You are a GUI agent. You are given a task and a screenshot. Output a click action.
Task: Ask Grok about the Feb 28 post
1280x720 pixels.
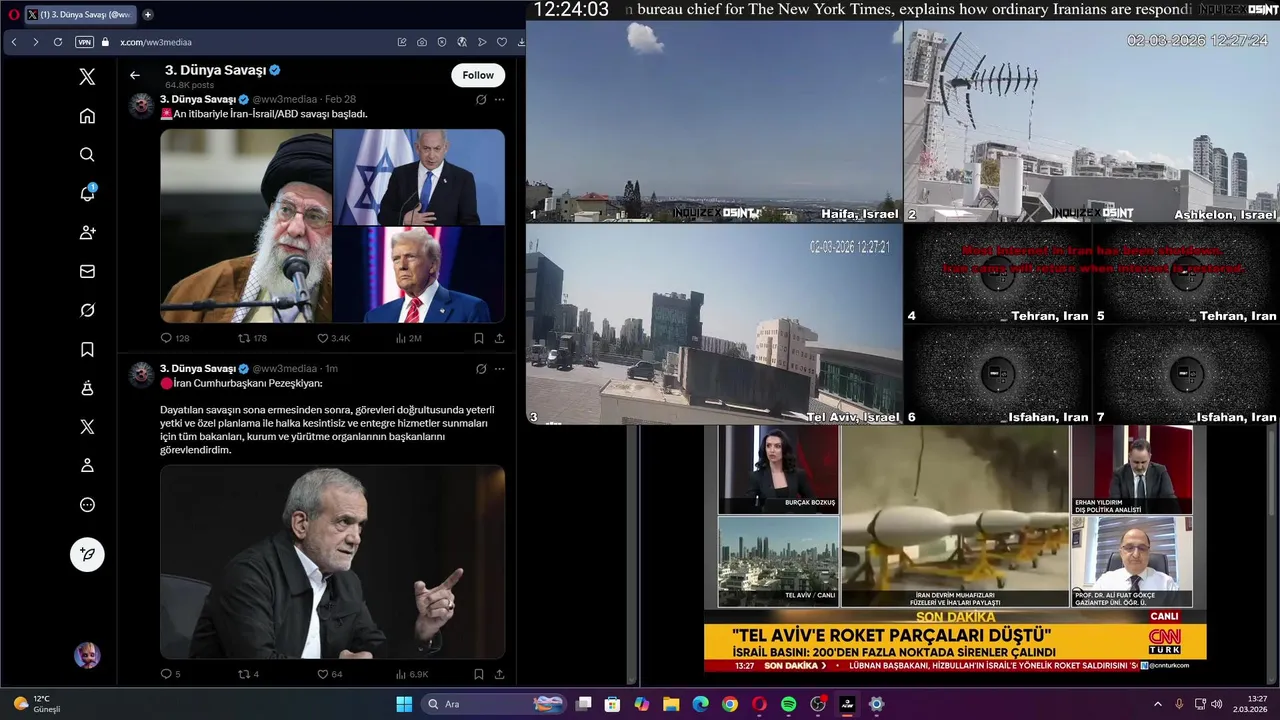point(481,100)
